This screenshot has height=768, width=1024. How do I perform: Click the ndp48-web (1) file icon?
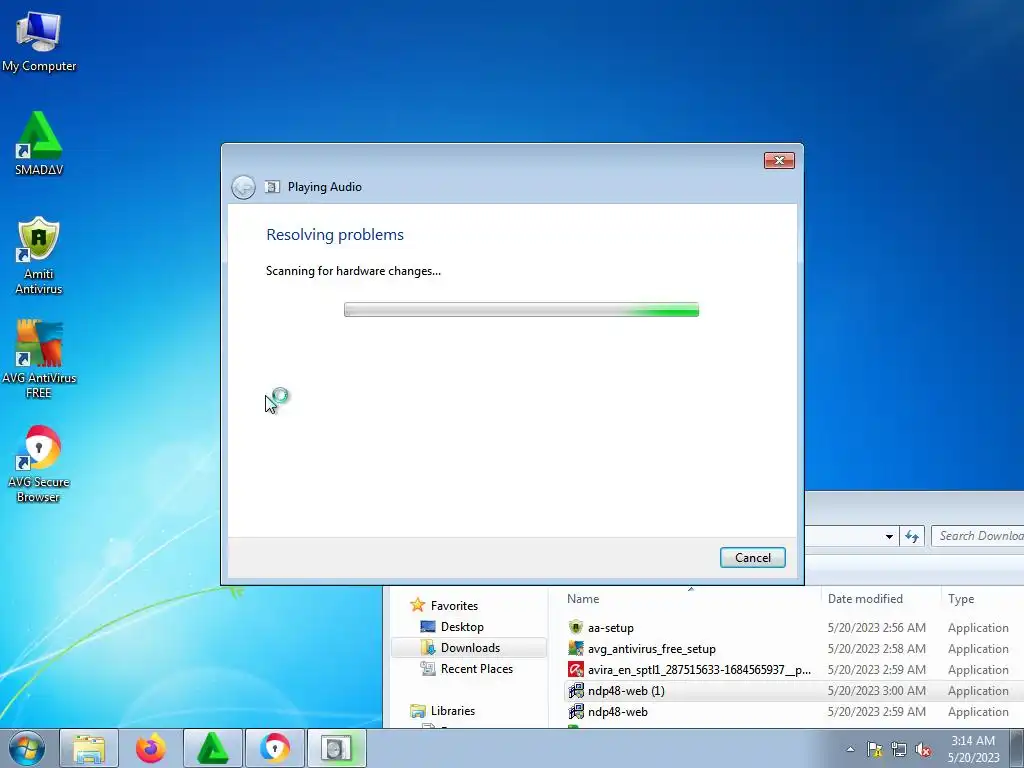[575, 690]
